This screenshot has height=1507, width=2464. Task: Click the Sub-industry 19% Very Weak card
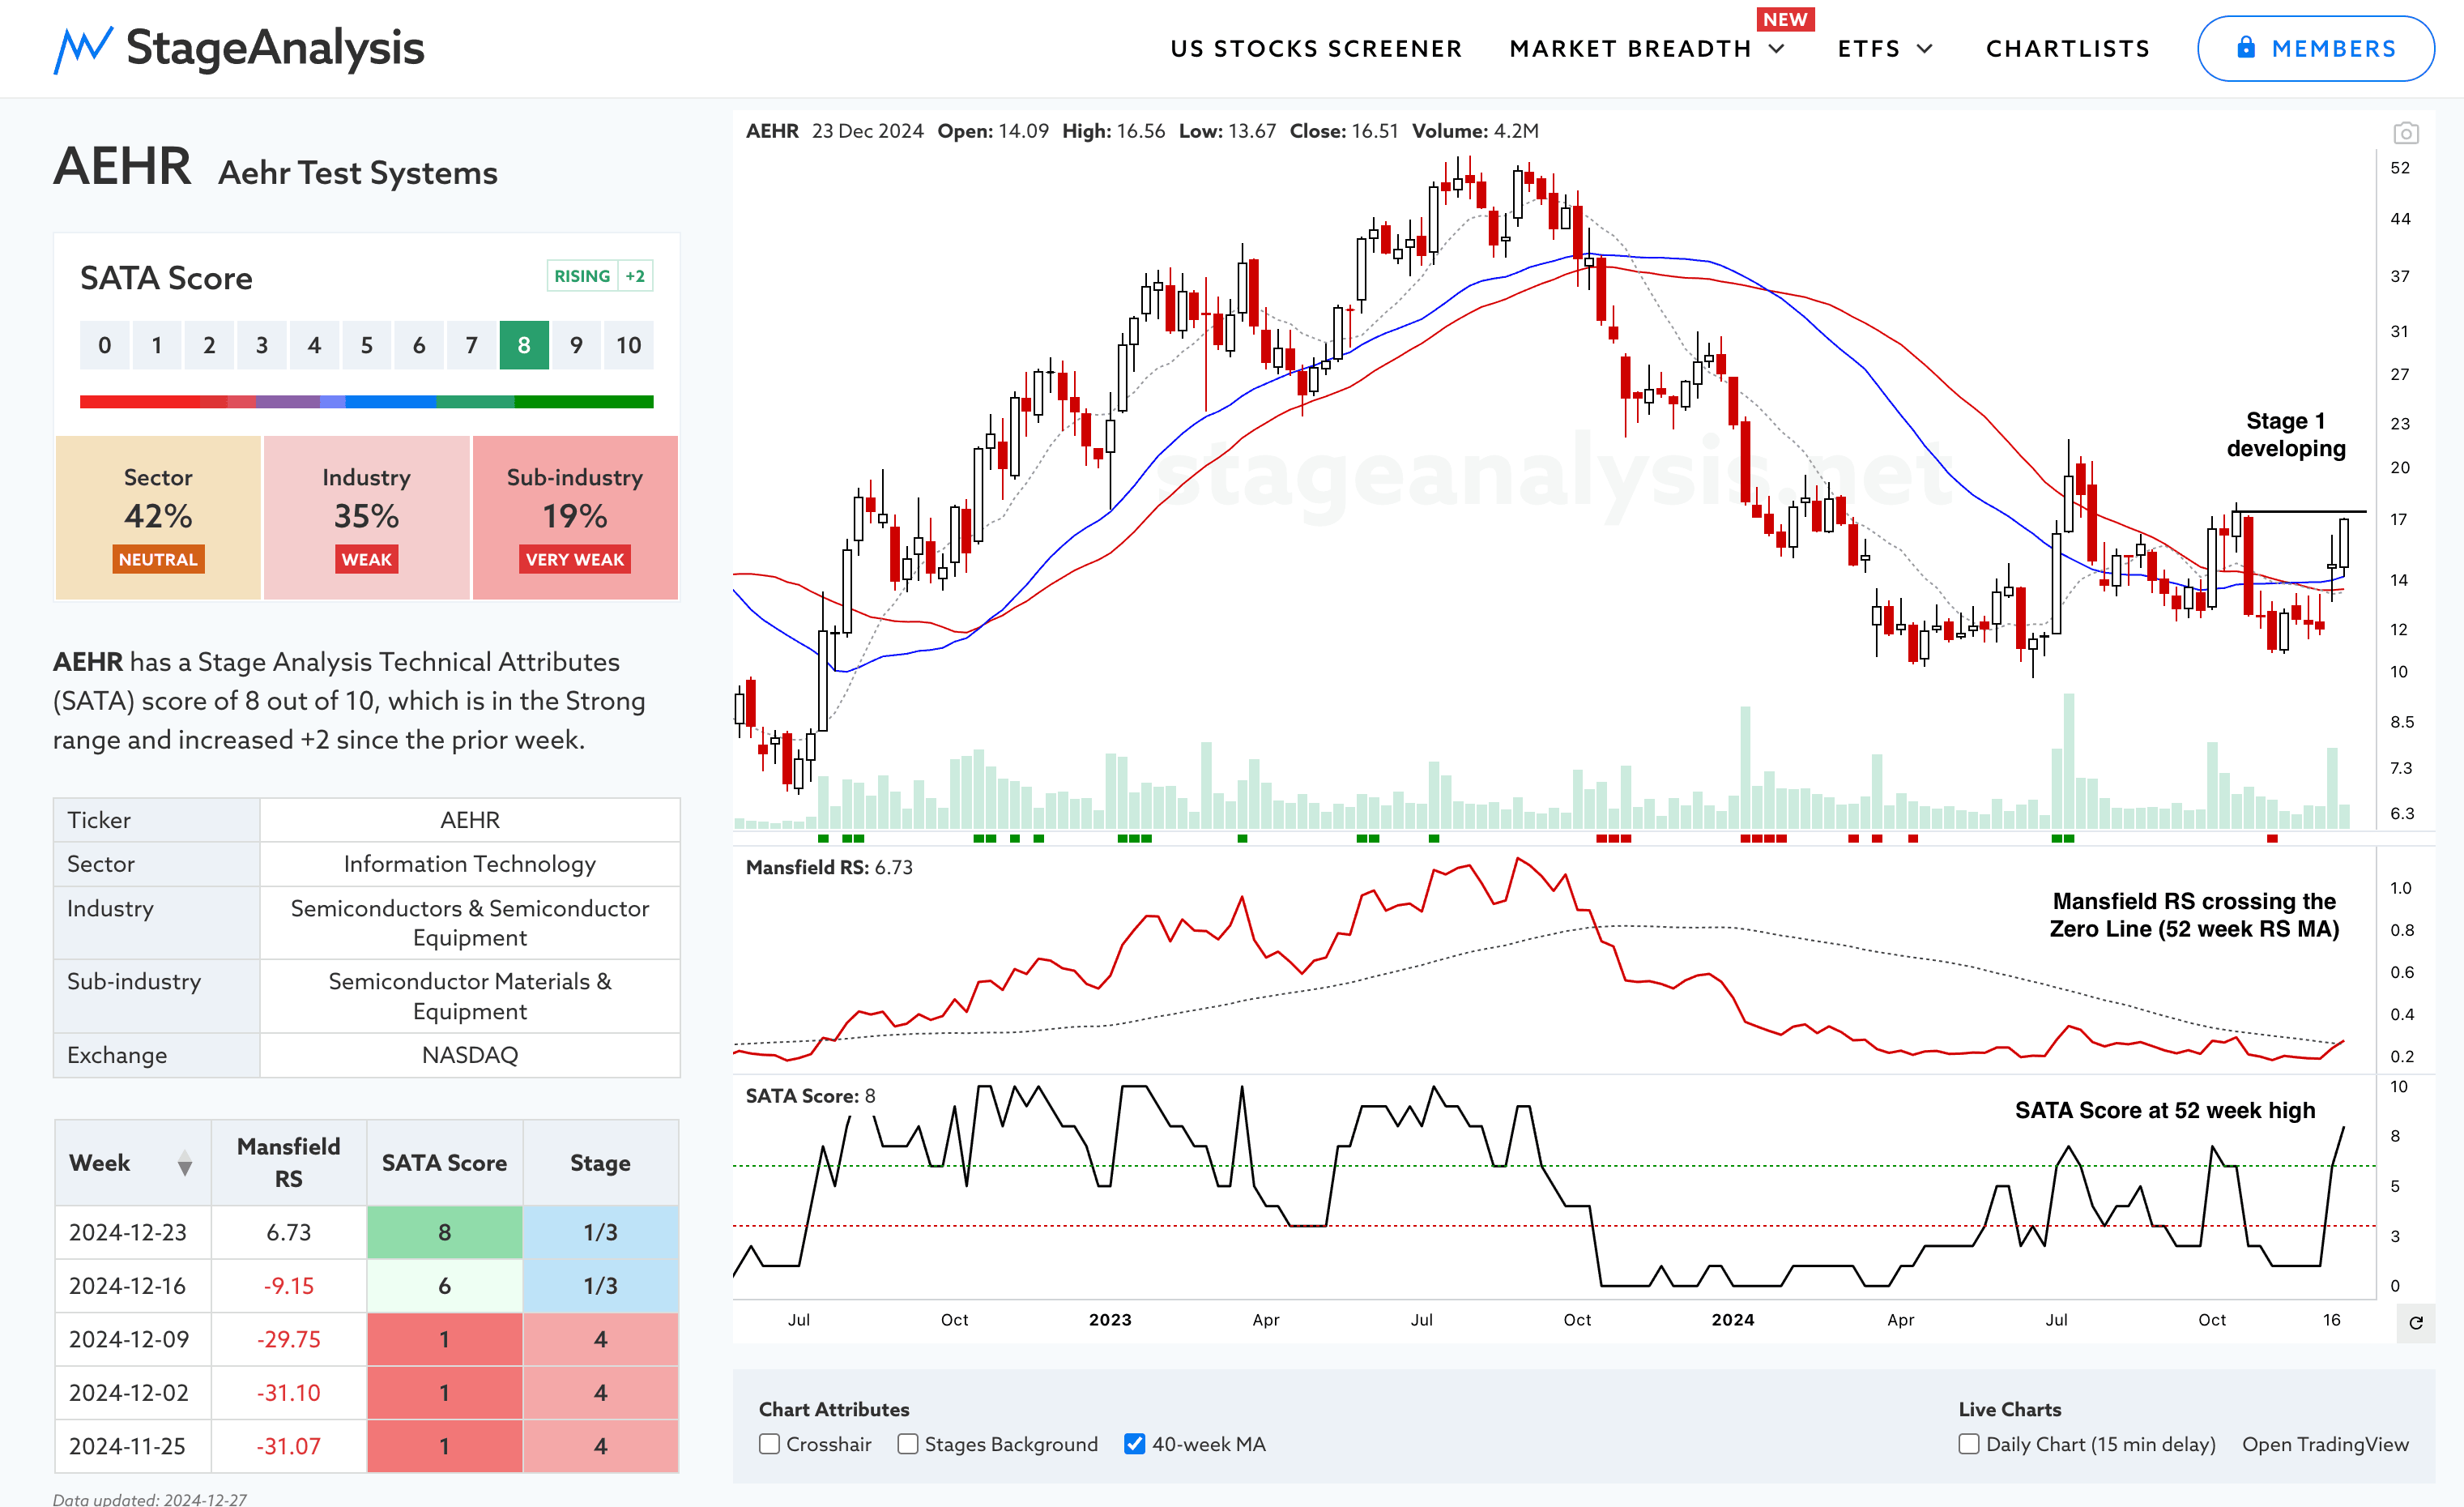[575, 517]
